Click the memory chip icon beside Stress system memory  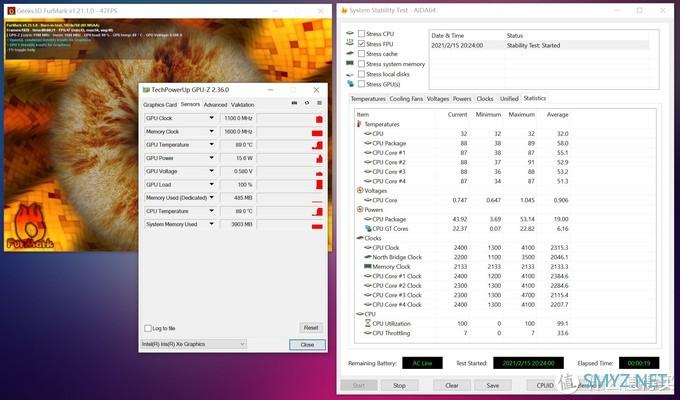[x=350, y=63]
